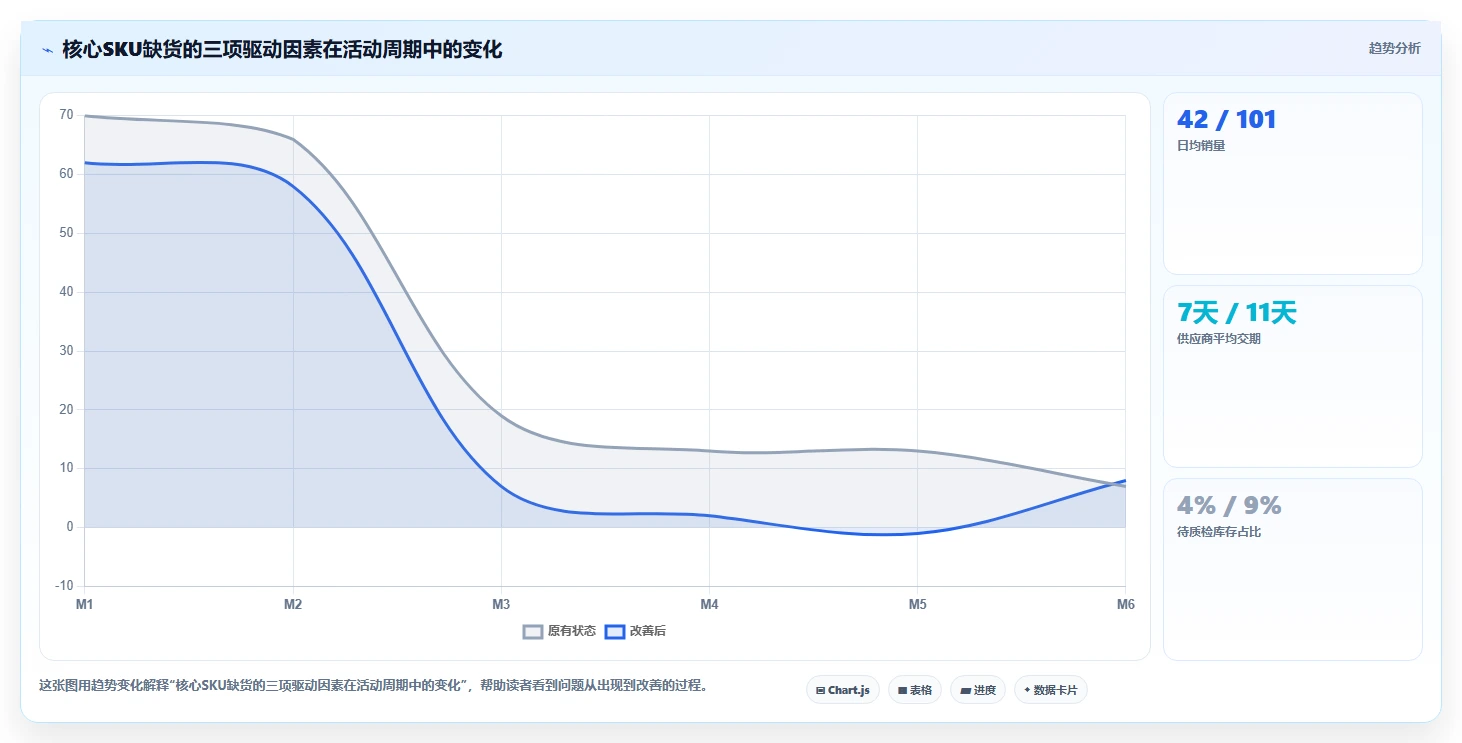
Task: Toggle the 原有状态 legend item
Action: (560, 631)
